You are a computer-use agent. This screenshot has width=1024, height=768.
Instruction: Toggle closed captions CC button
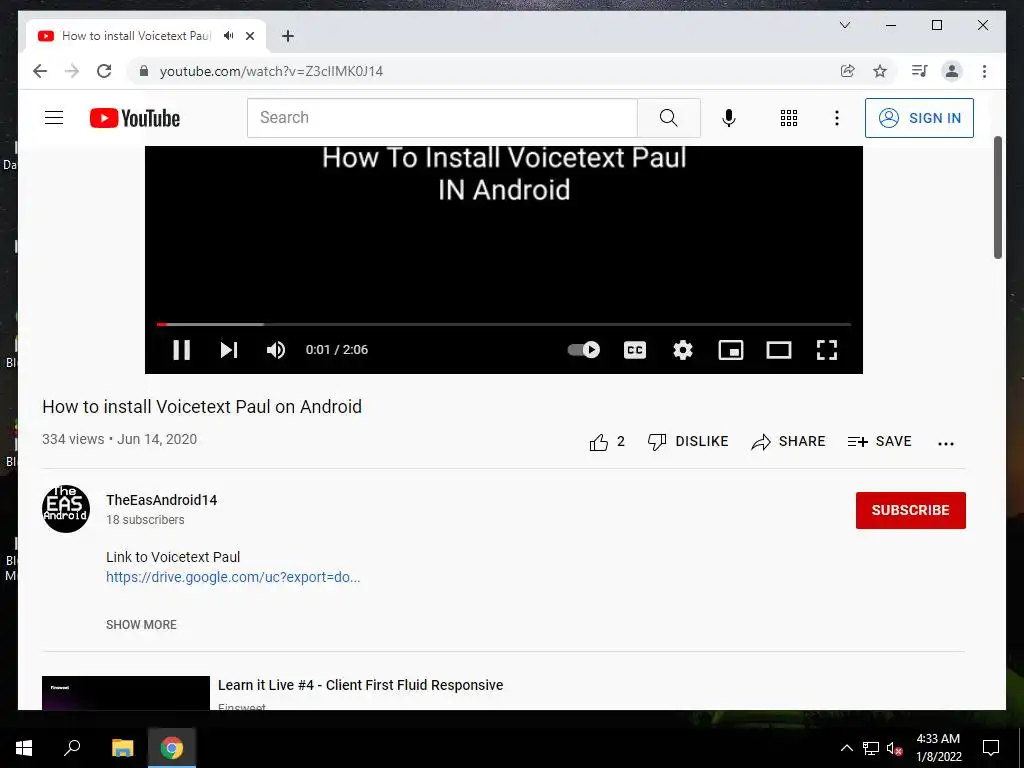pyautogui.click(x=635, y=350)
